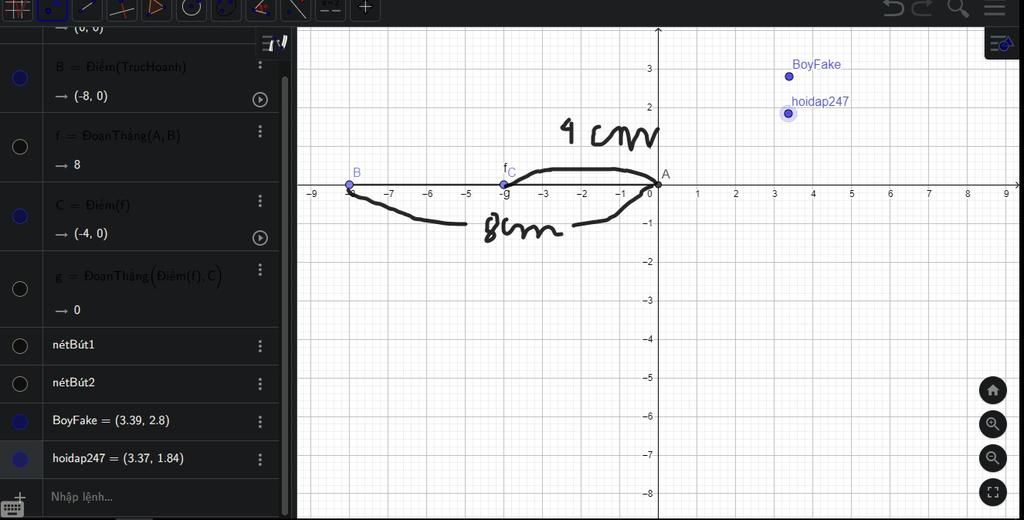Screen dimensions: 1024x520
Task: Click the 'f = ĐoạnThẳng(A, B)' definition
Action: (x=118, y=136)
